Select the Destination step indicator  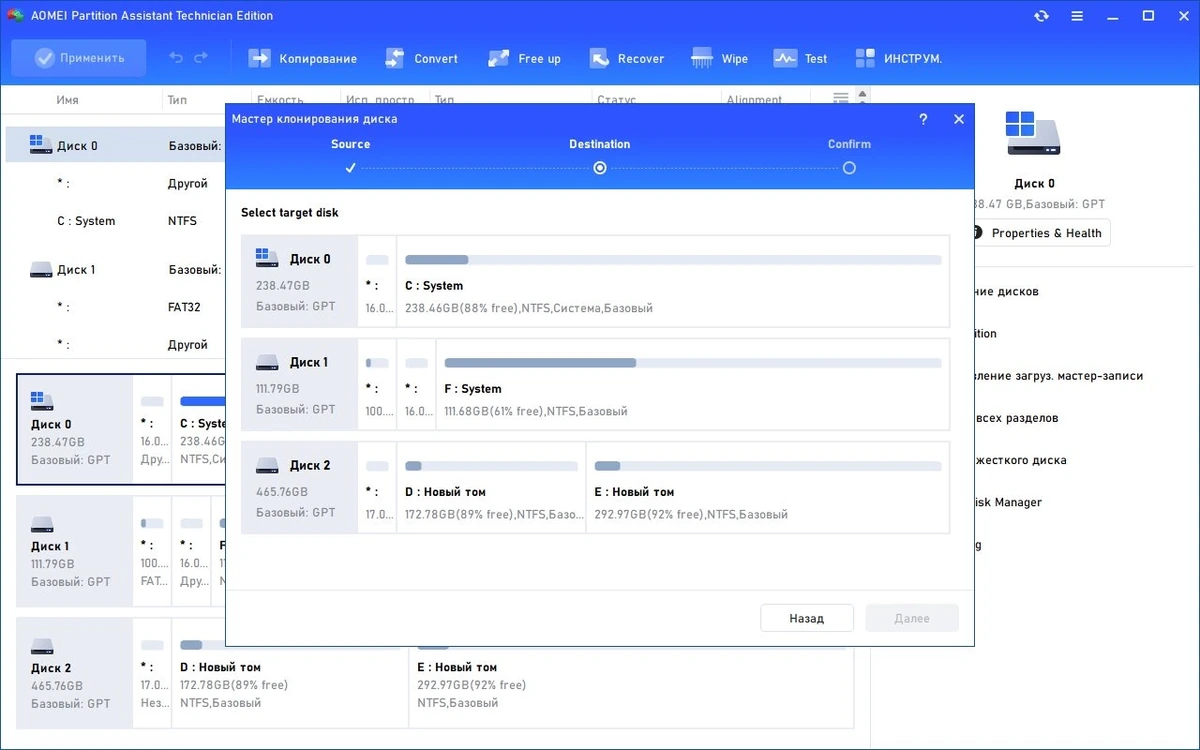pyautogui.click(x=600, y=156)
